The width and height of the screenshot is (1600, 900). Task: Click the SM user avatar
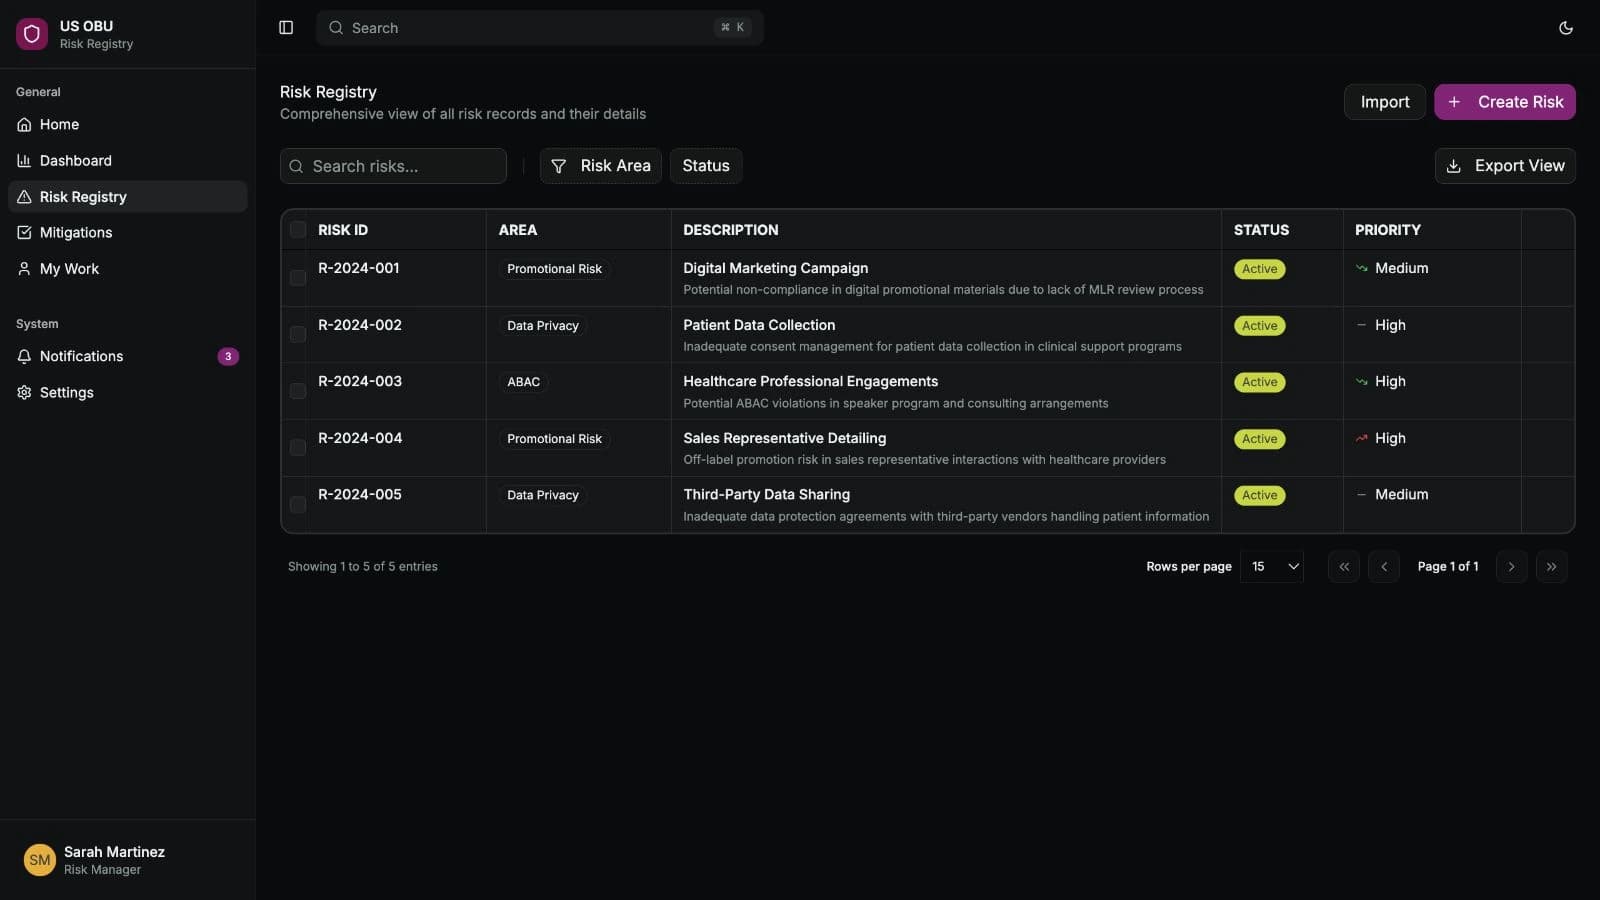click(x=40, y=860)
